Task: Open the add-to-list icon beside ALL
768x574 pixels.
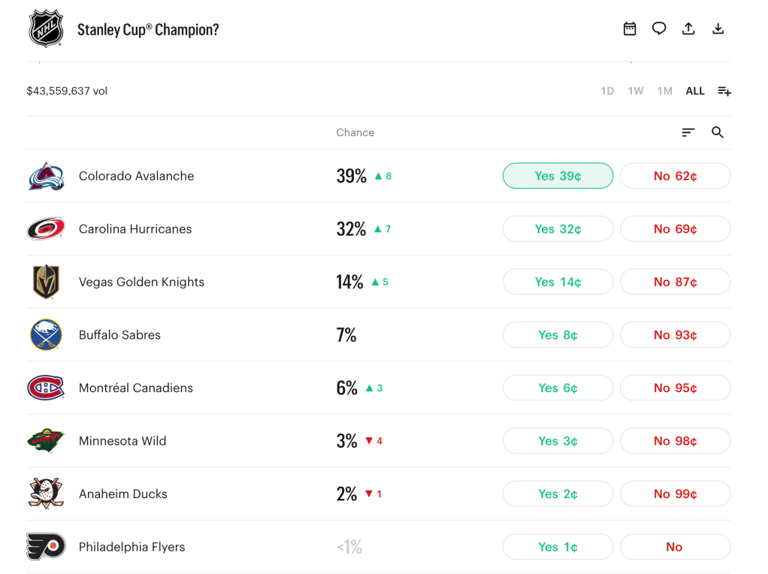Action: [724, 91]
